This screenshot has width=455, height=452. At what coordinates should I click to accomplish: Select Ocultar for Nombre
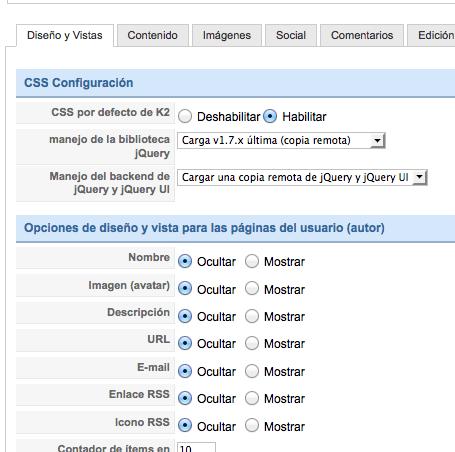click(185, 262)
